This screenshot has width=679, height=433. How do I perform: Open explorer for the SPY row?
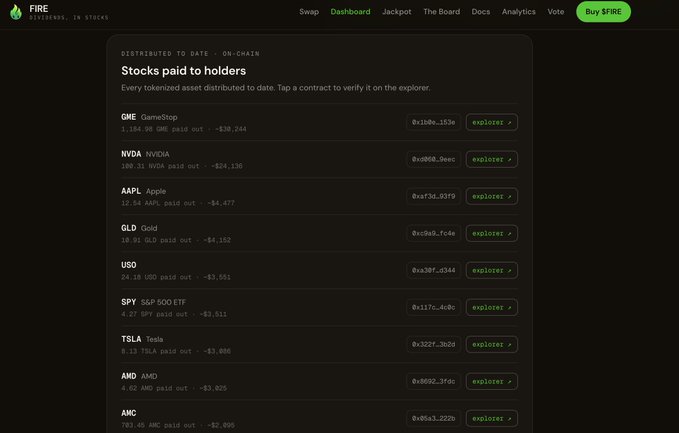coord(491,307)
